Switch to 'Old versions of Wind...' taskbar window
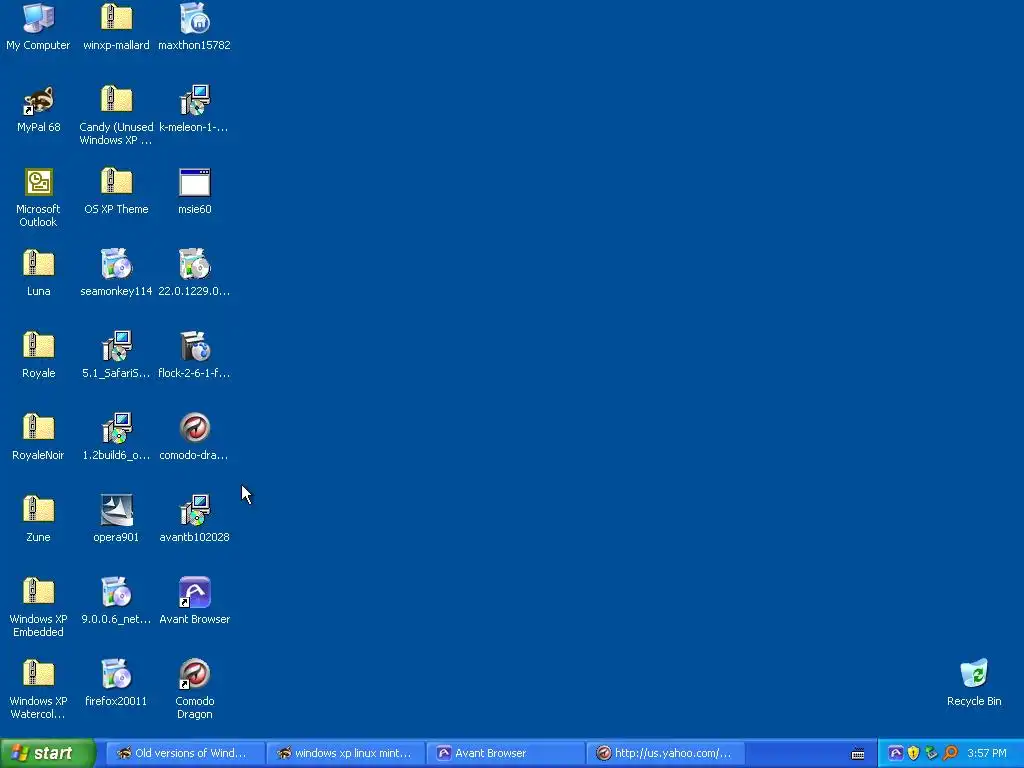 (185, 753)
